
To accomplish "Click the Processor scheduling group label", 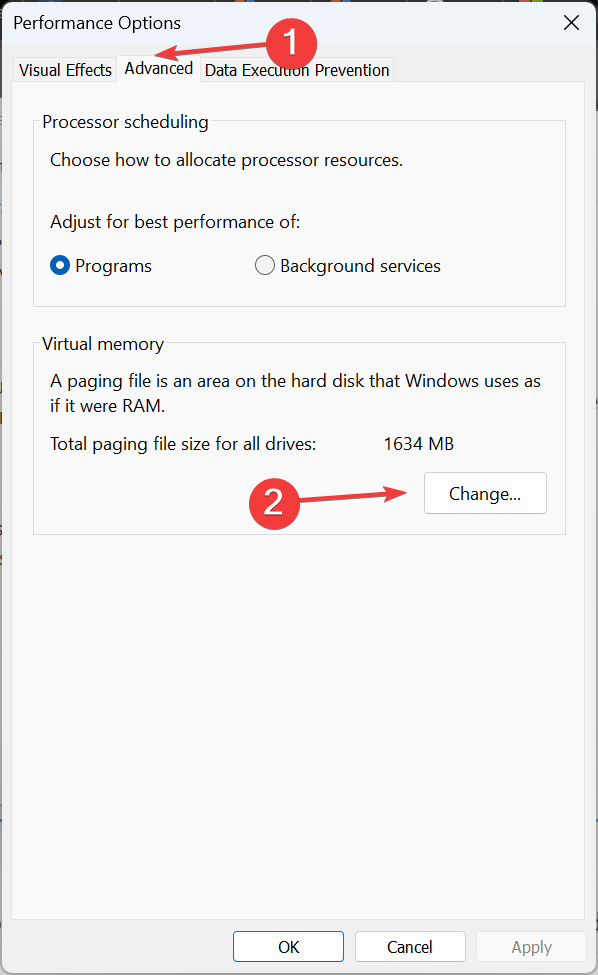I will [x=125, y=122].
